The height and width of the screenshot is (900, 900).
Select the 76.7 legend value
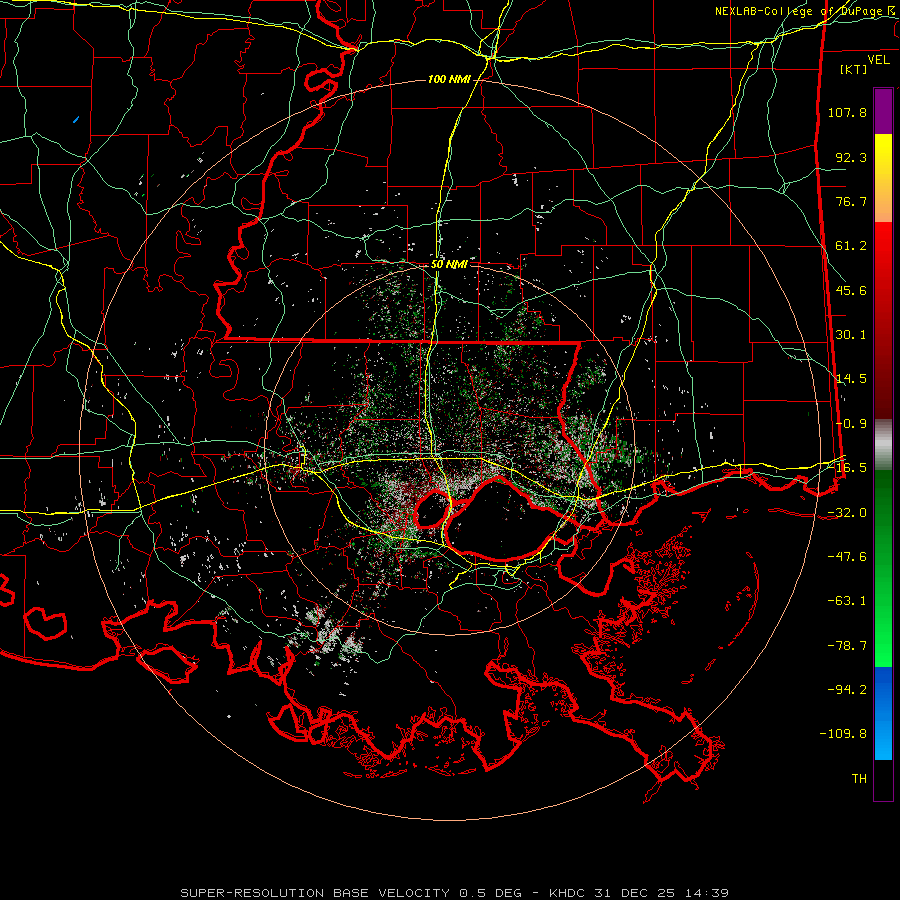pyautogui.click(x=851, y=201)
